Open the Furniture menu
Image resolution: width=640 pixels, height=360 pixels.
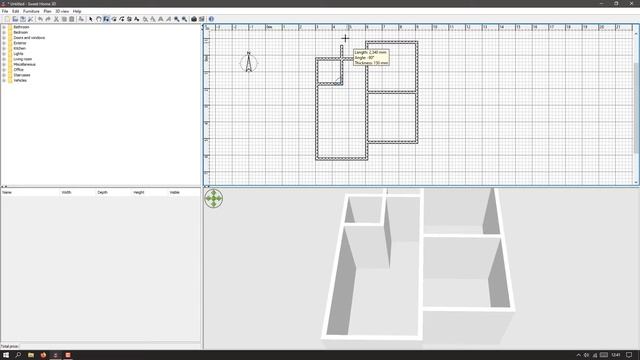pyautogui.click(x=31, y=11)
